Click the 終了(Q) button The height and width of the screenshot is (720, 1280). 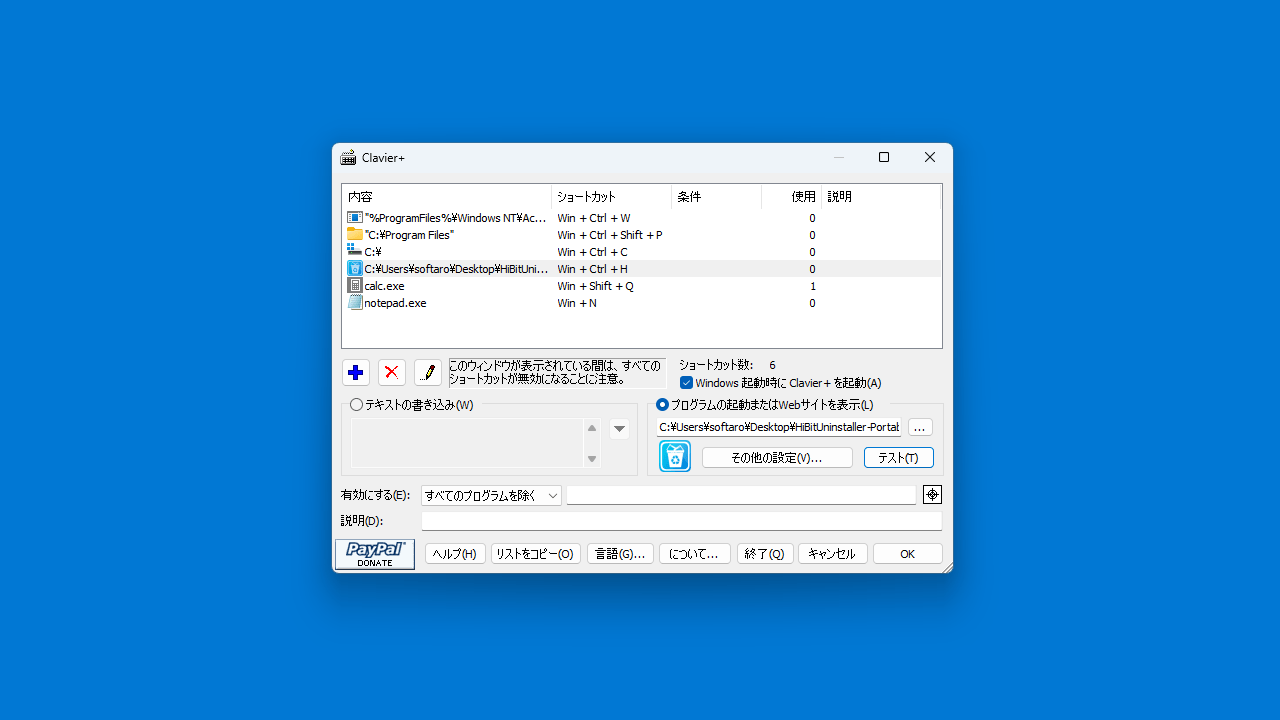click(765, 554)
